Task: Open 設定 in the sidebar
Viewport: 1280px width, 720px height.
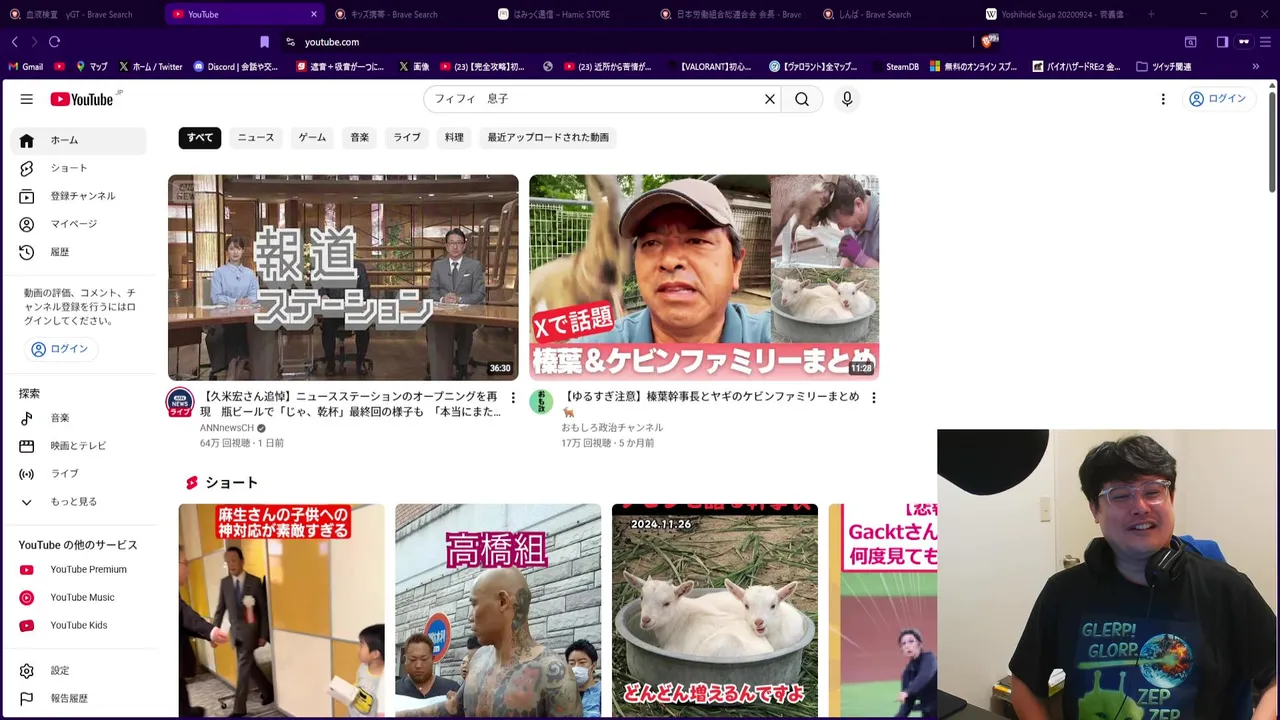Action: point(79,671)
